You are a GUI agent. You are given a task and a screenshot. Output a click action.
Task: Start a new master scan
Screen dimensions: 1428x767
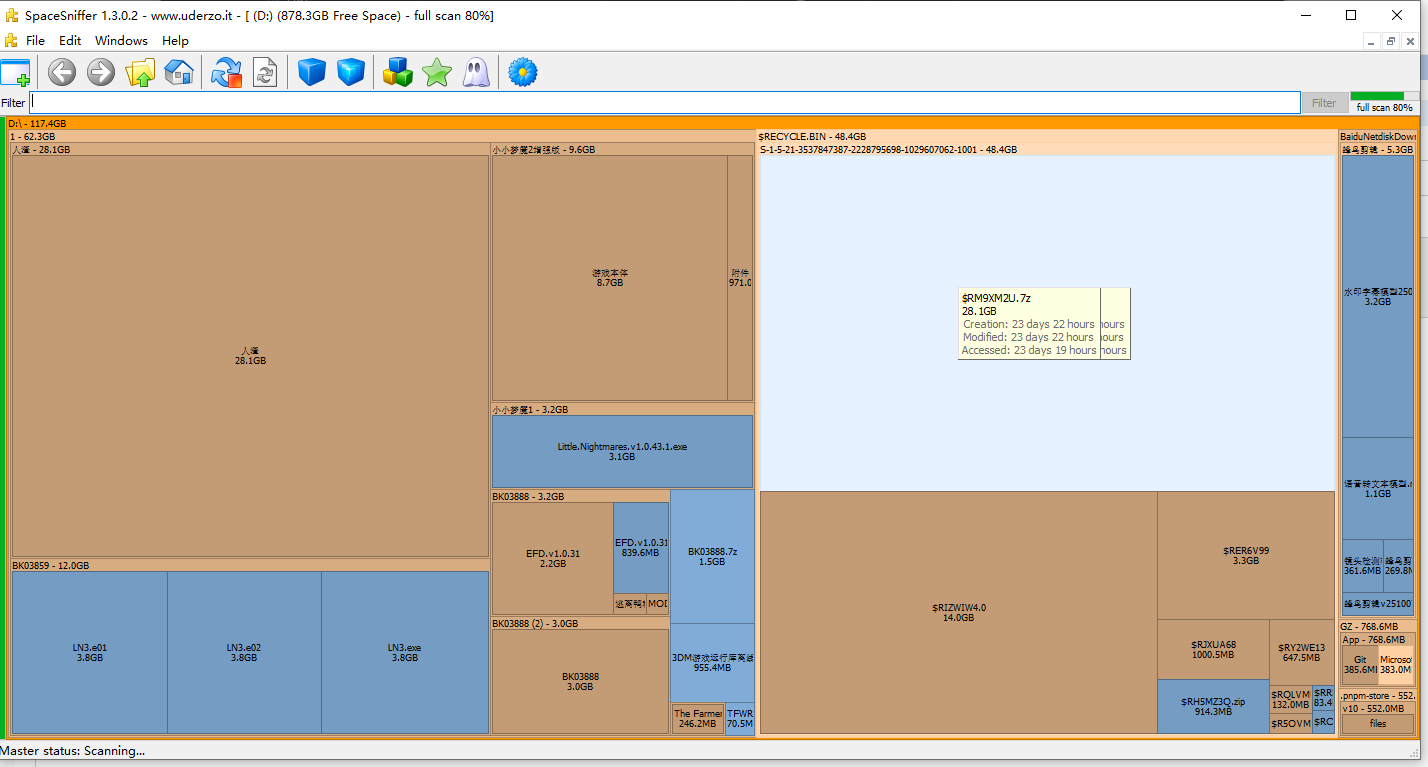[227, 72]
